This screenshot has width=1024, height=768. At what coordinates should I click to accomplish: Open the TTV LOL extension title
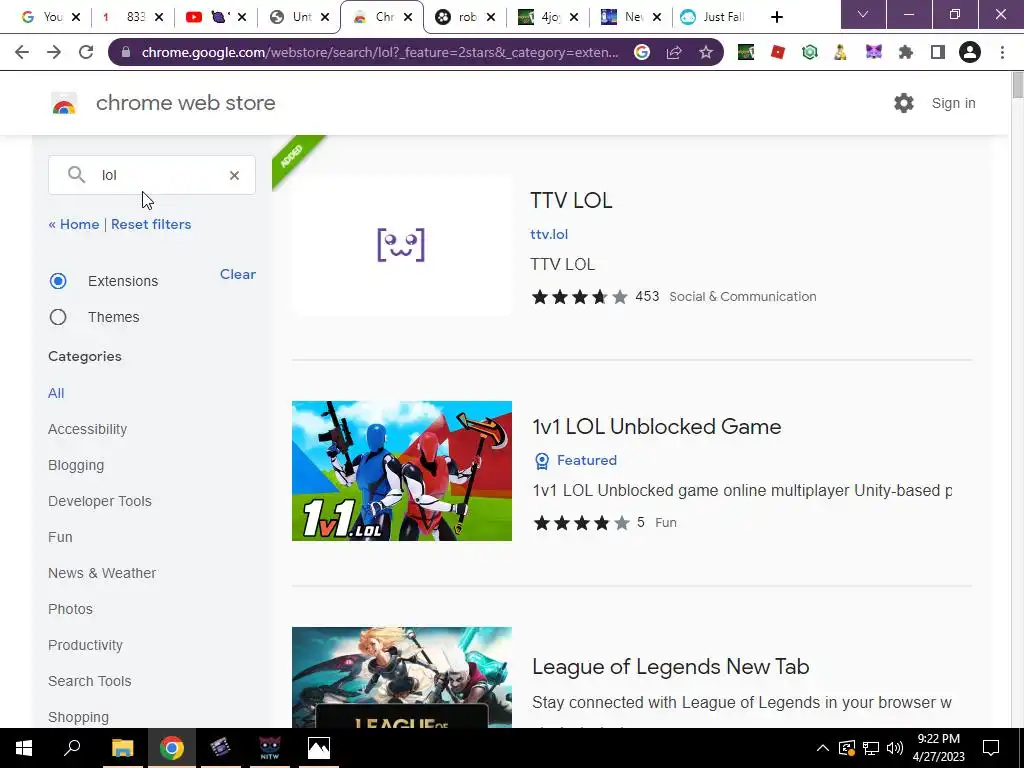point(571,200)
